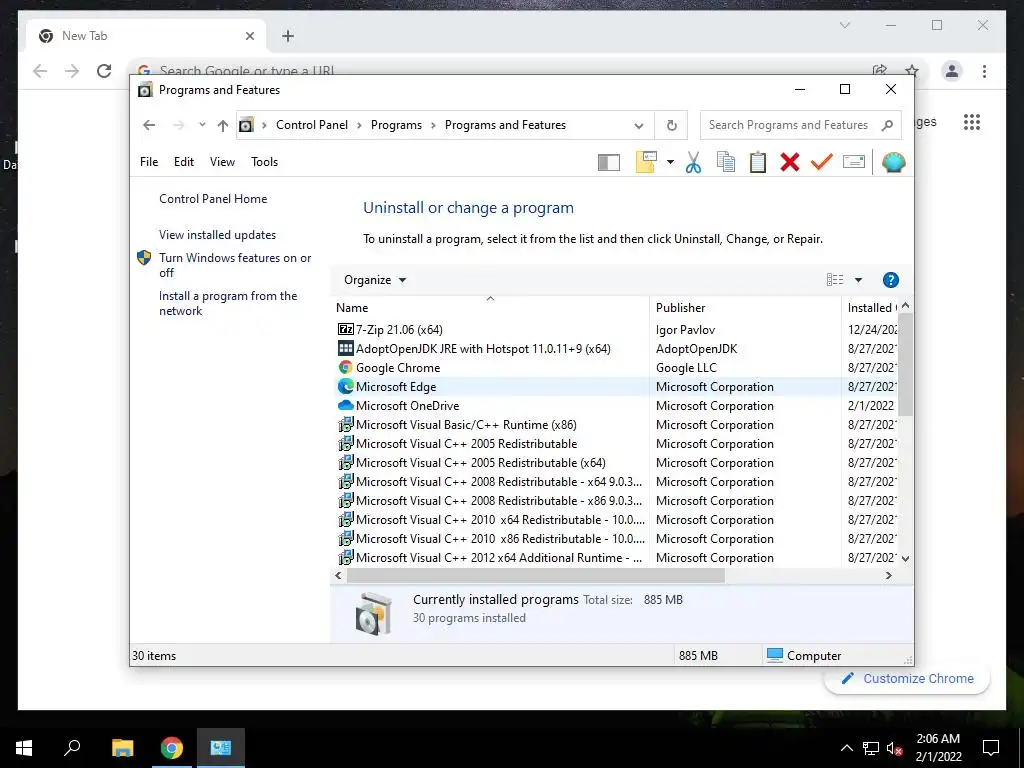The width and height of the screenshot is (1024, 768).
Task: Open the Tools menu
Action: click(x=264, y=162)
